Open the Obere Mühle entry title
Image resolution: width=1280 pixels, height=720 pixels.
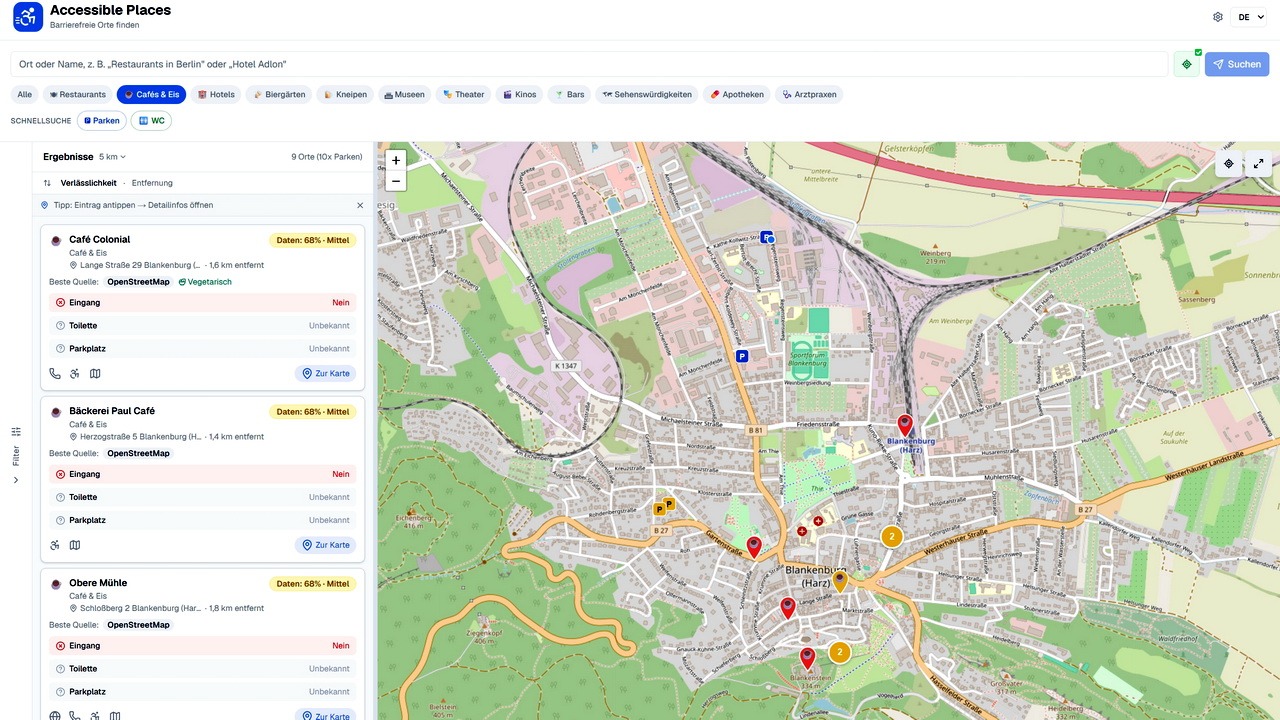point(98,583)
